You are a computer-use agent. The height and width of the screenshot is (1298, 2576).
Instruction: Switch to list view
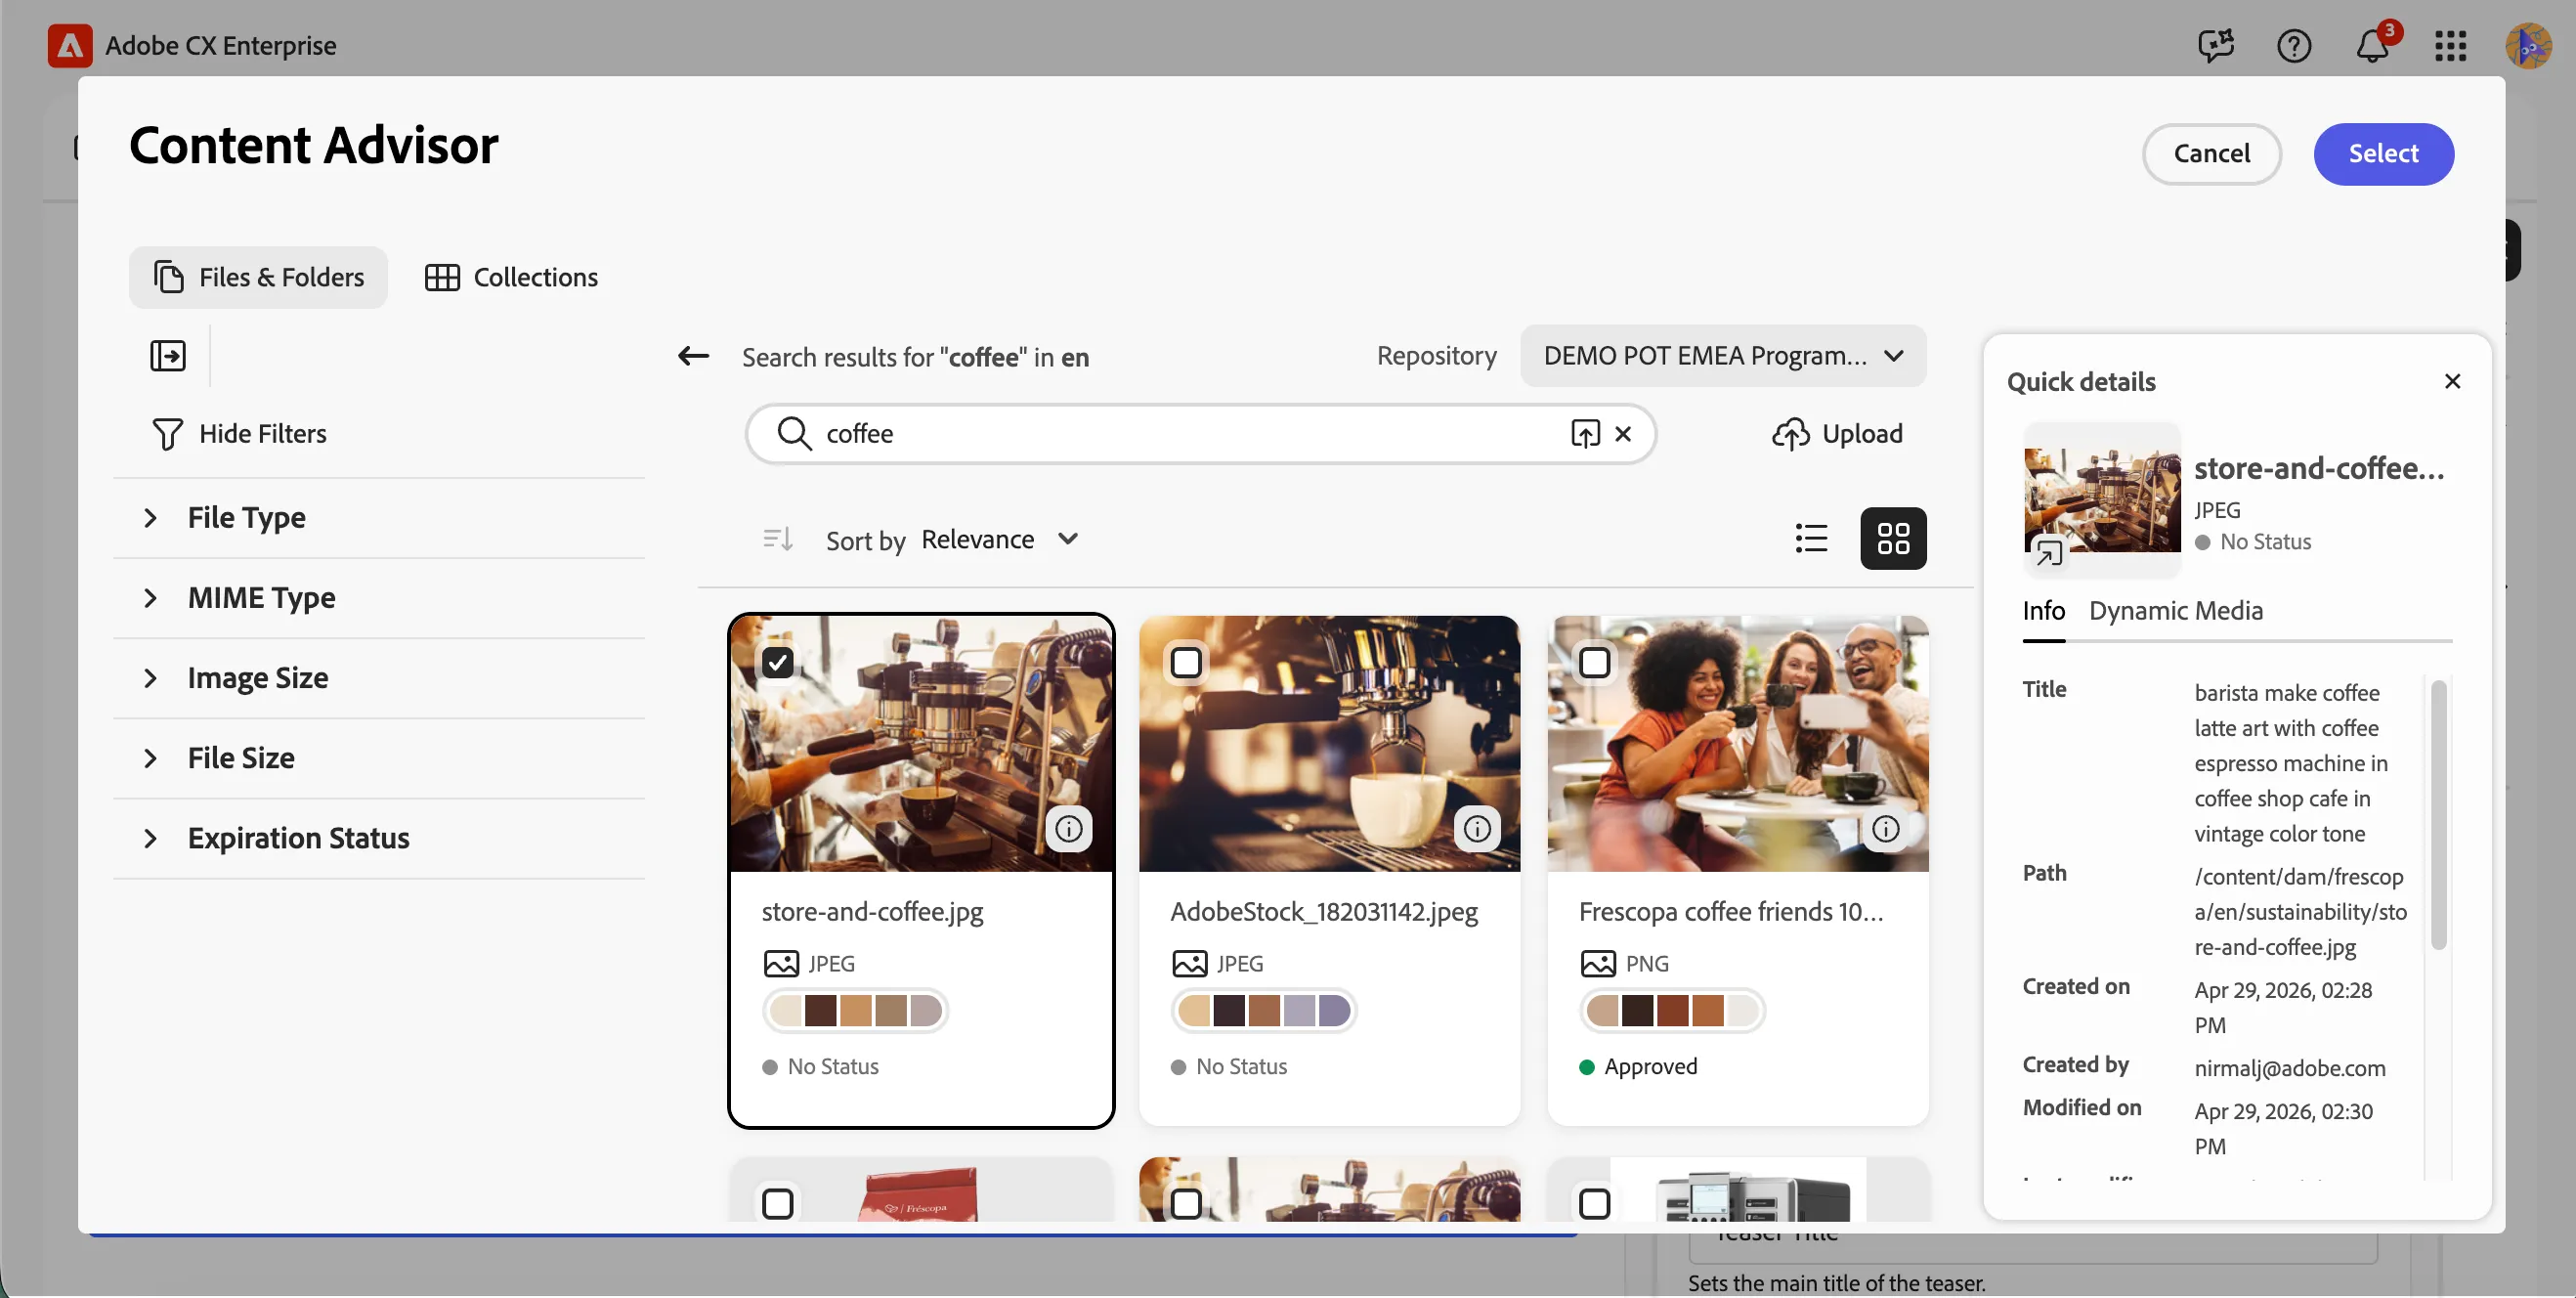(1811, 538)
